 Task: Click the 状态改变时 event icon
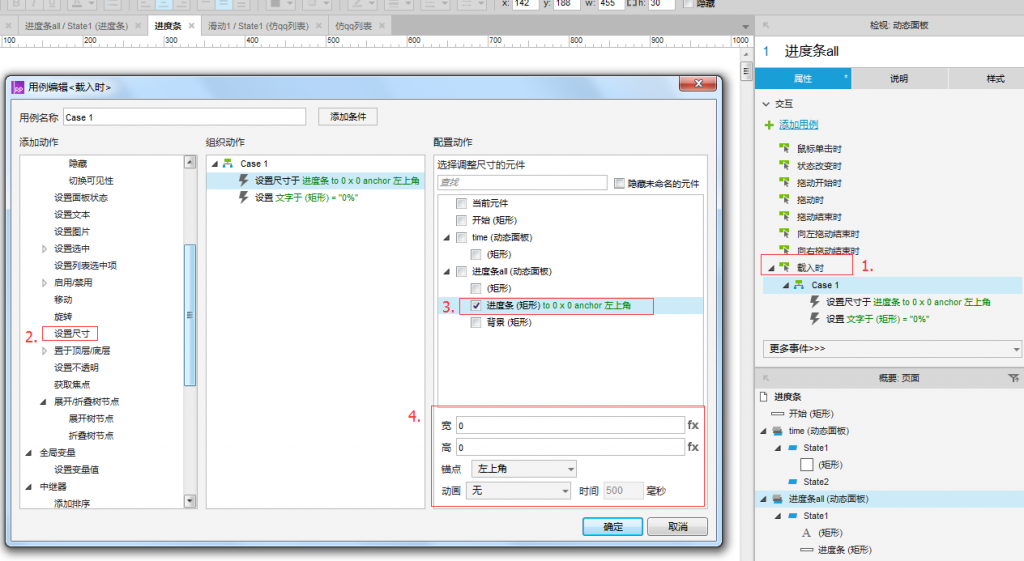click(x=784, y=165)
